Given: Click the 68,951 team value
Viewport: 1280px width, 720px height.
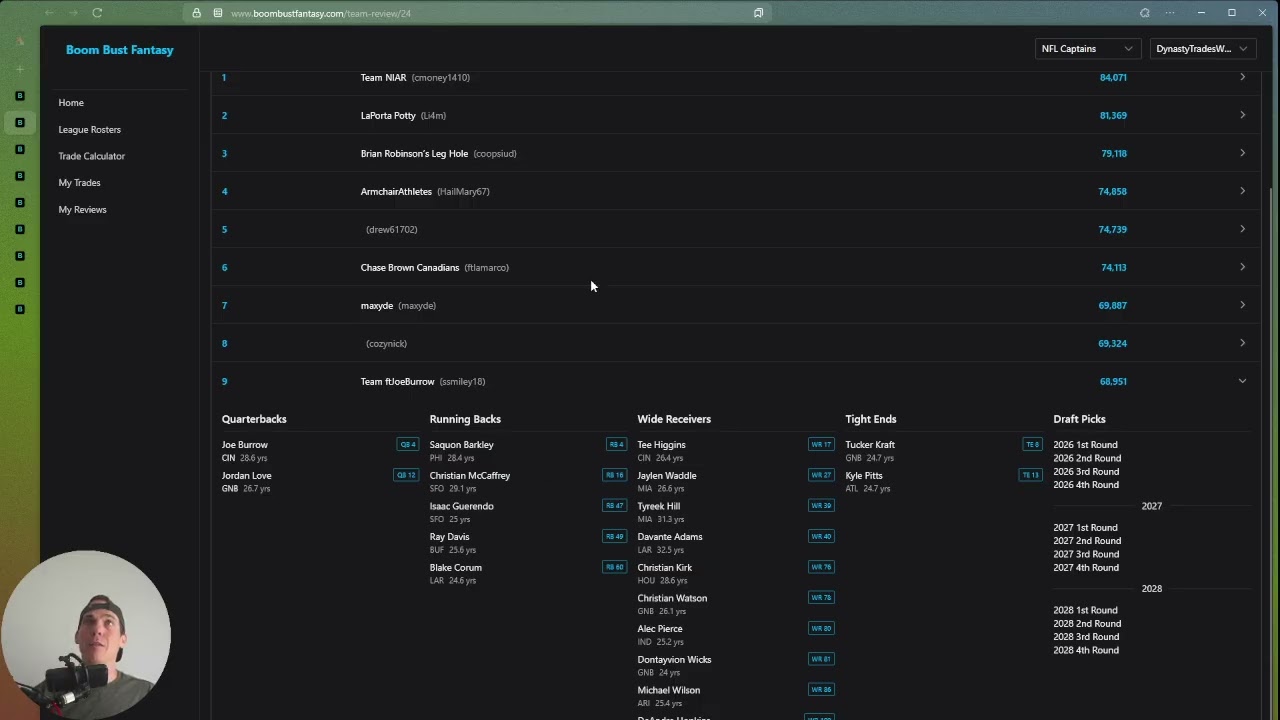Looking at the screenshot, I should [x=1113, y=381].
